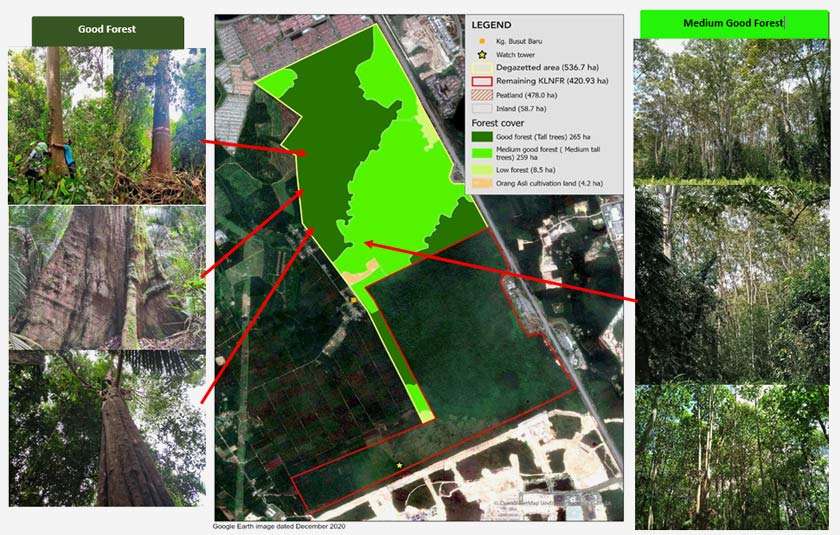Screen dimensions: 840x535
Task: Click the Medium Good Forest header label
Action: click(733, 23)
